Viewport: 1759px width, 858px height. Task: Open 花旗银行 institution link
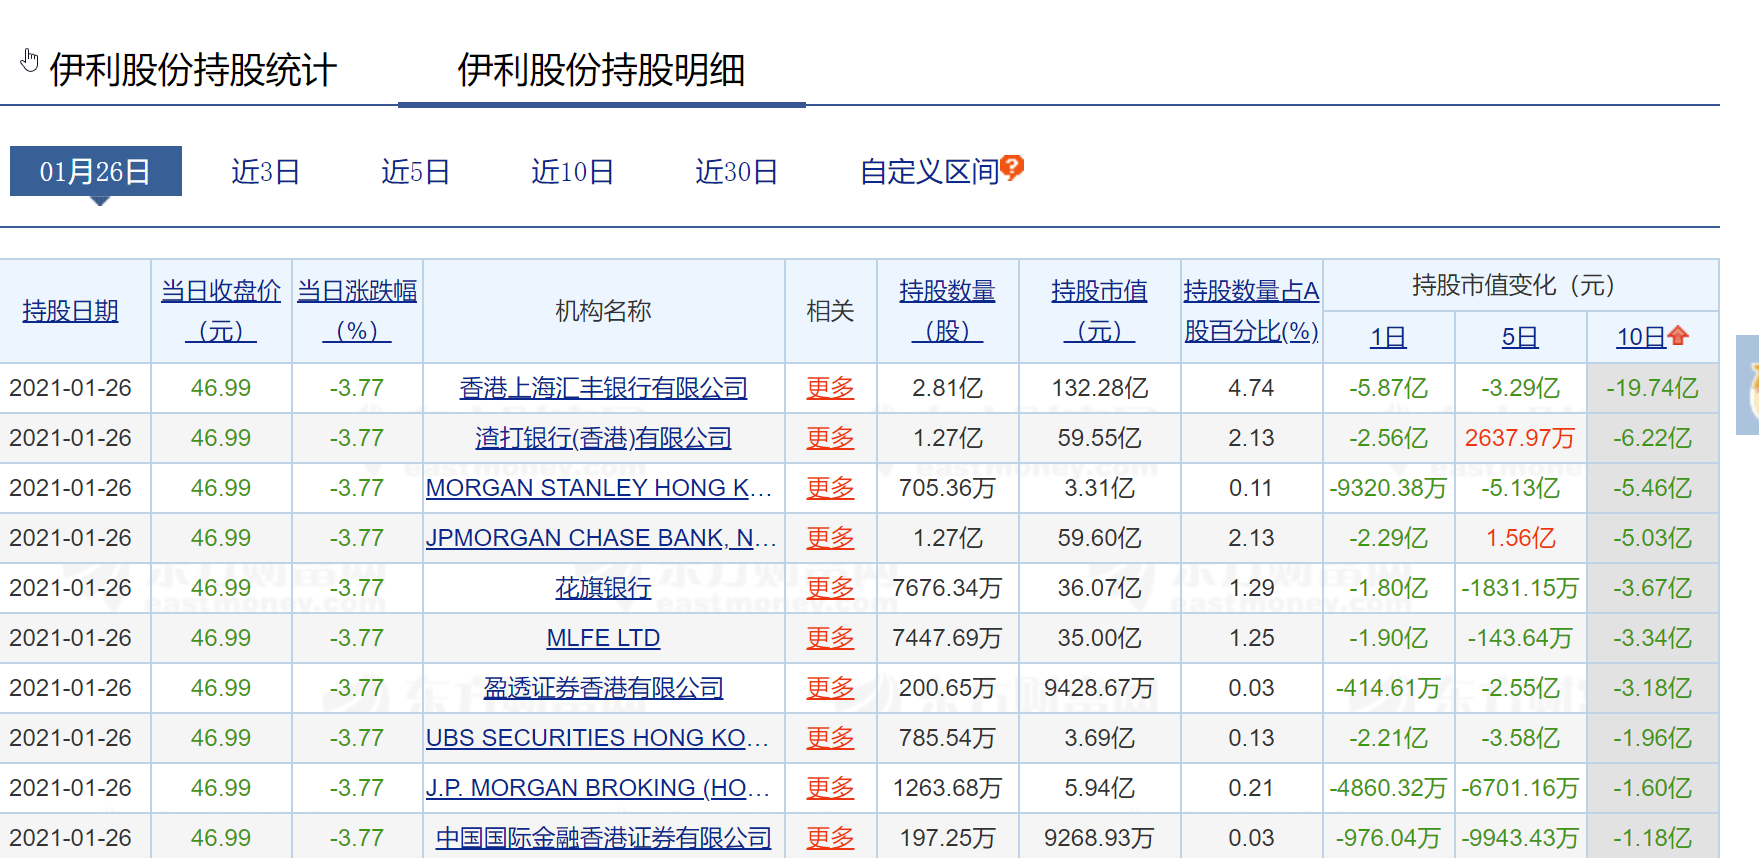604,588
